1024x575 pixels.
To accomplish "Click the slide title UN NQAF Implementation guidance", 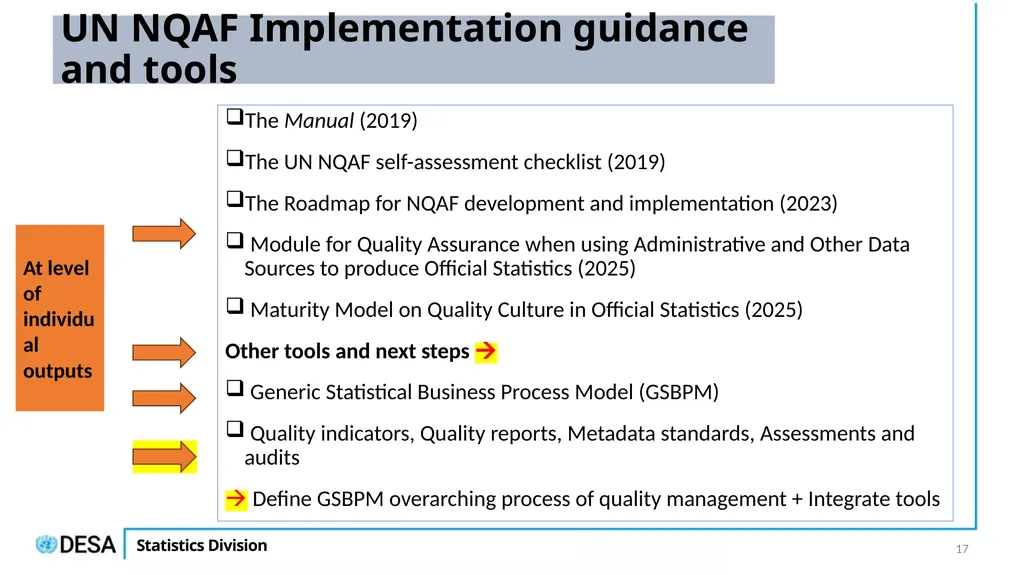I will pyautogui.click(x=404, y=48).
